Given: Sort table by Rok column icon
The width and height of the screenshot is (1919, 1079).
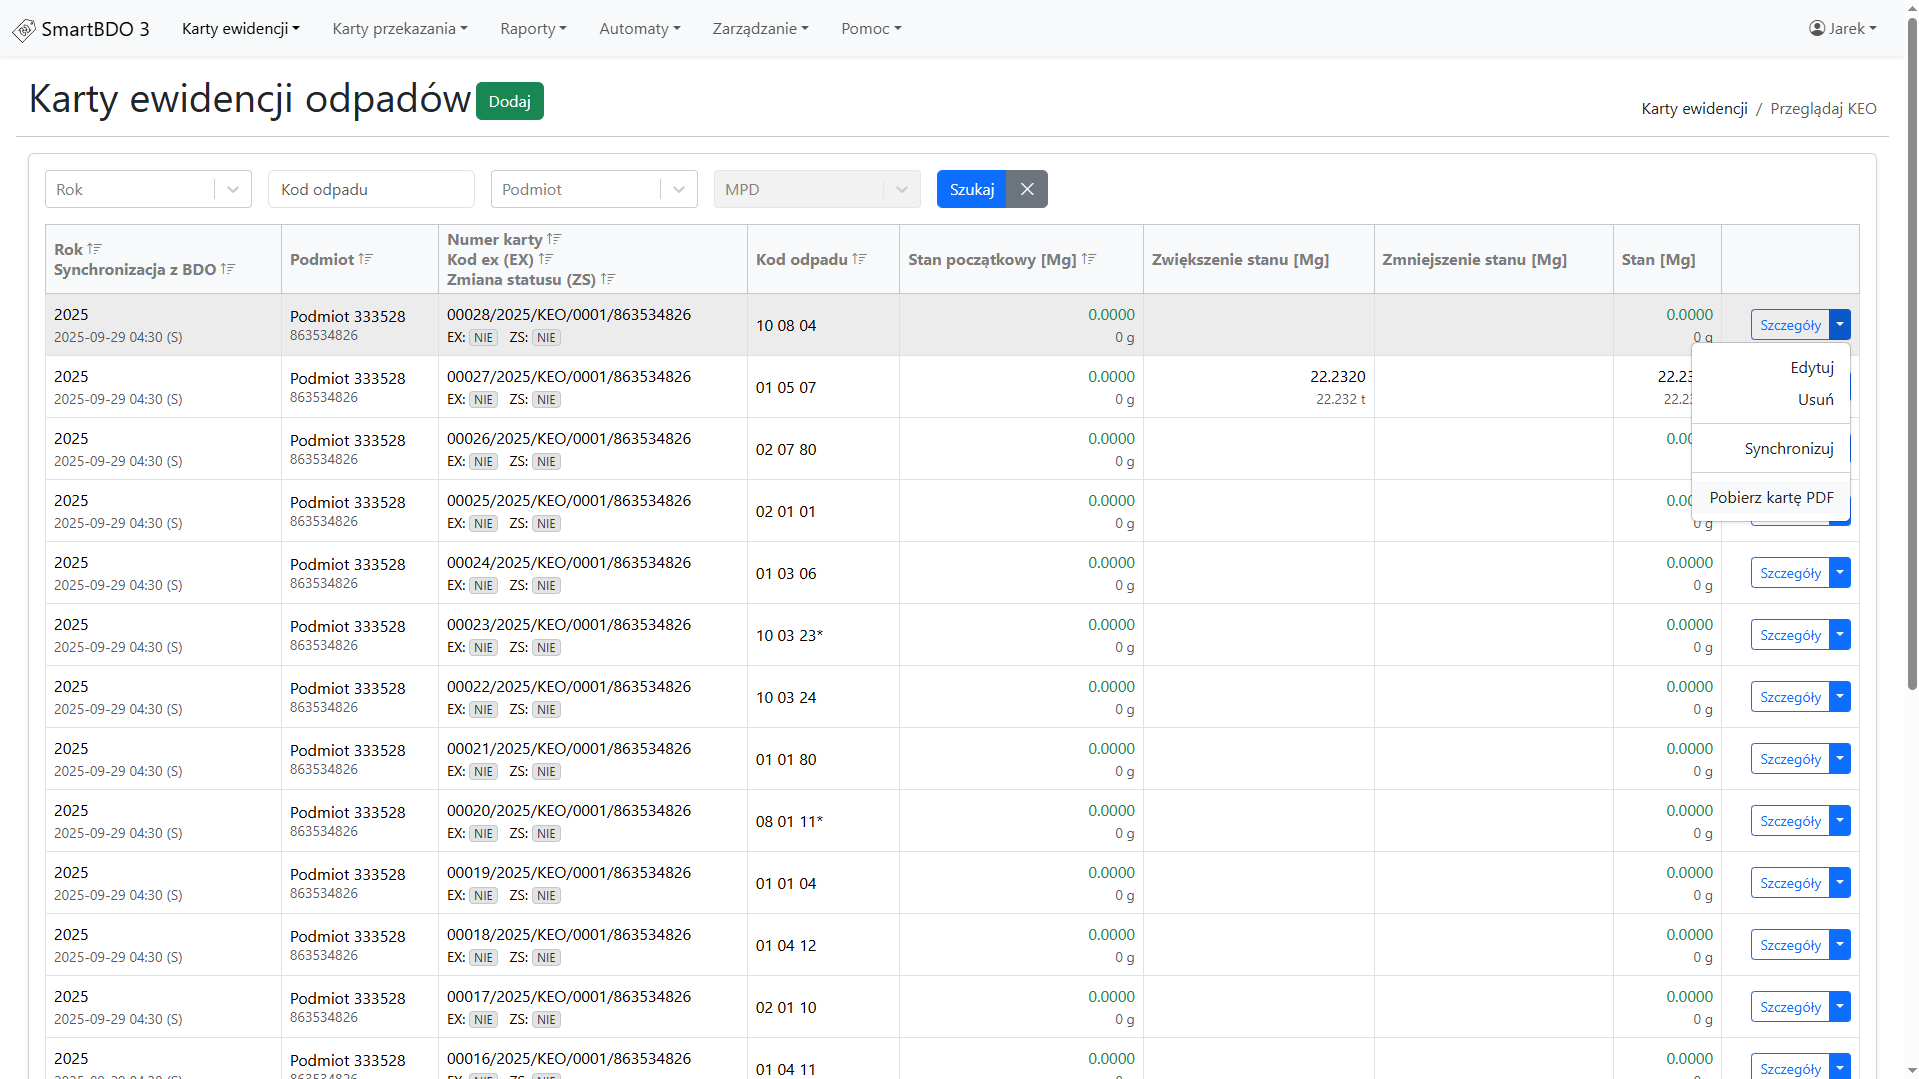Looking at the screenshot, I should coord(95,249).
